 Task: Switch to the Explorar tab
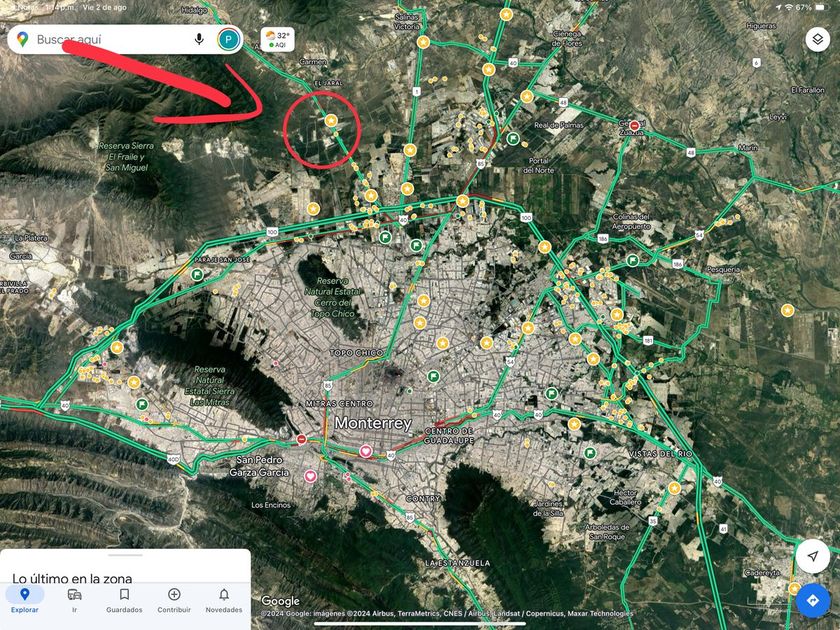click(x=25, y=600)
